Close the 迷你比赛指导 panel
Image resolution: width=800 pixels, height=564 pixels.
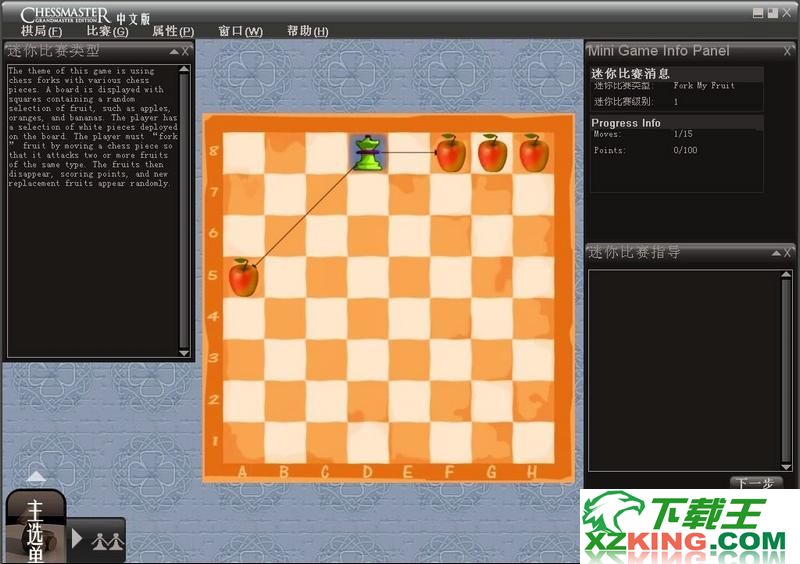click(x=787, y=253)
